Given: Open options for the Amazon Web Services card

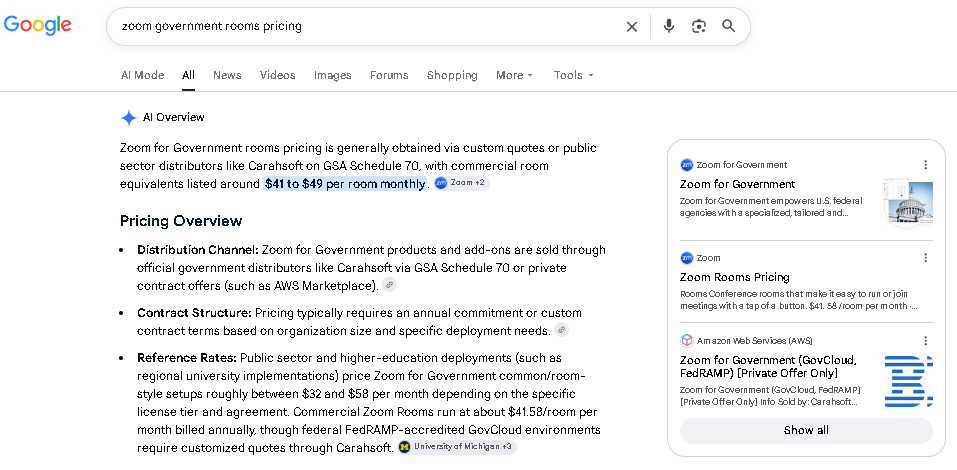Looking at the screenshot, I should coord(925,341).
